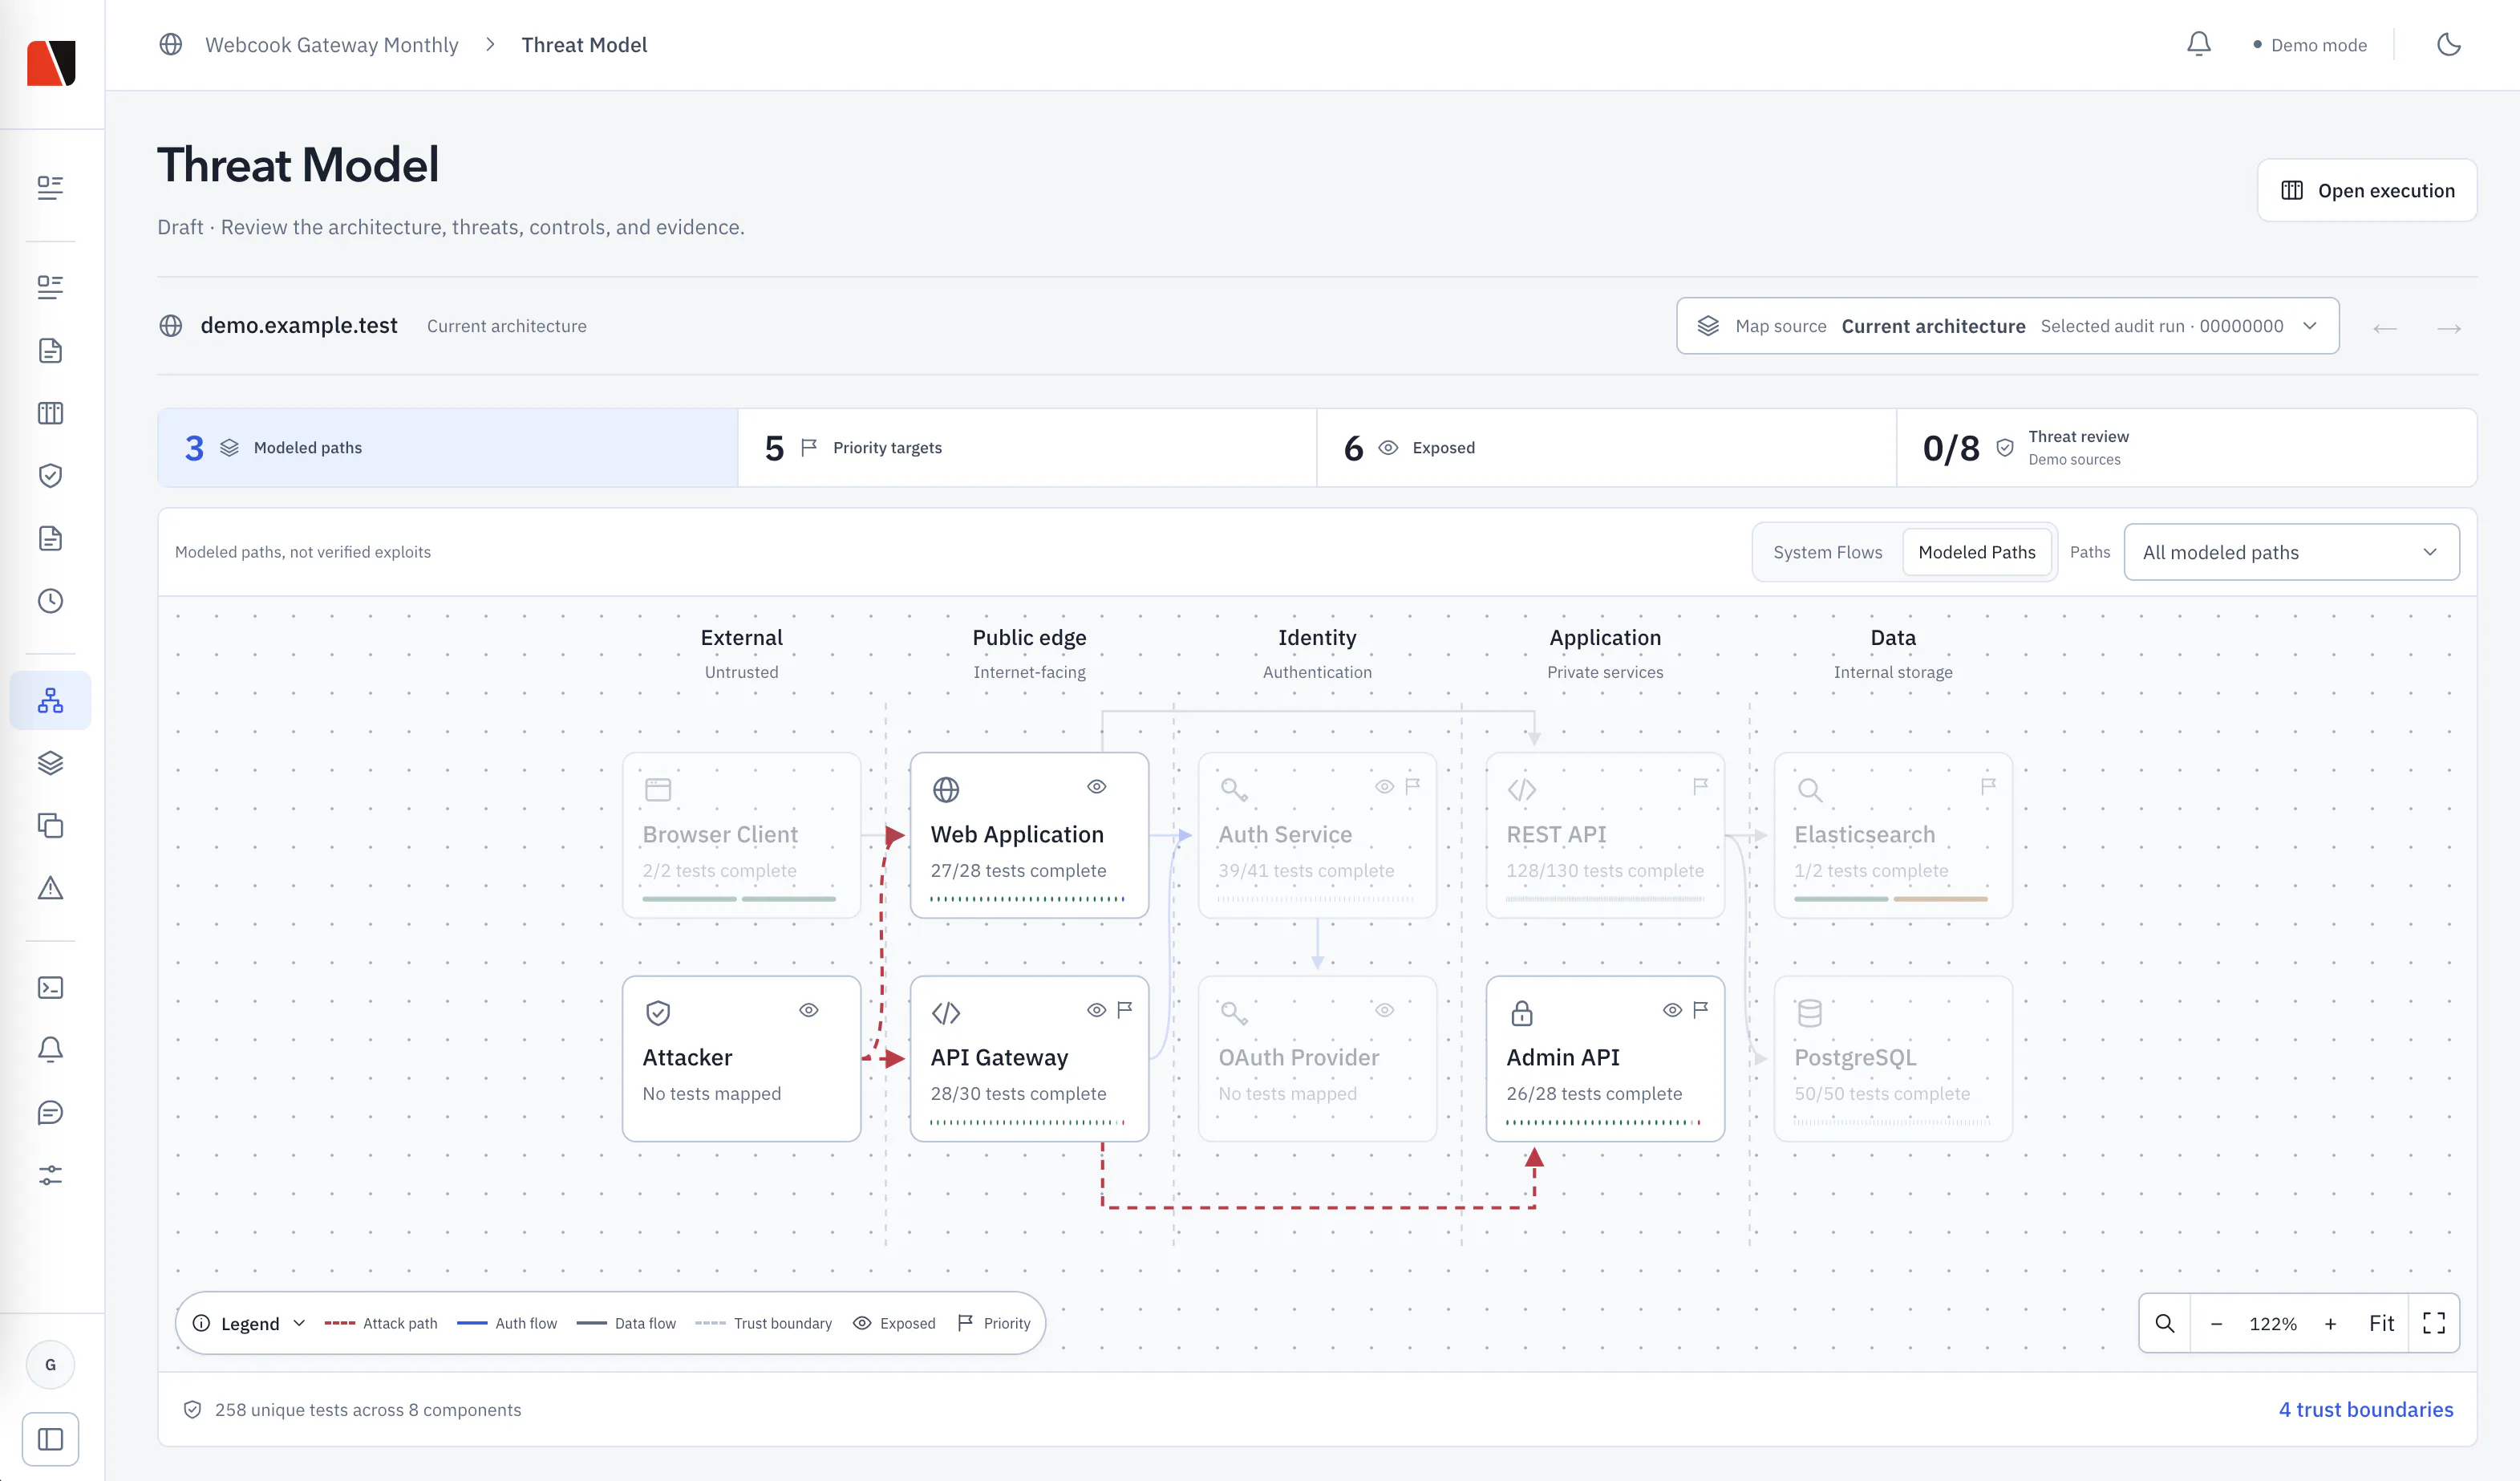Select the Modeled paths stat tab

point(448,447)
